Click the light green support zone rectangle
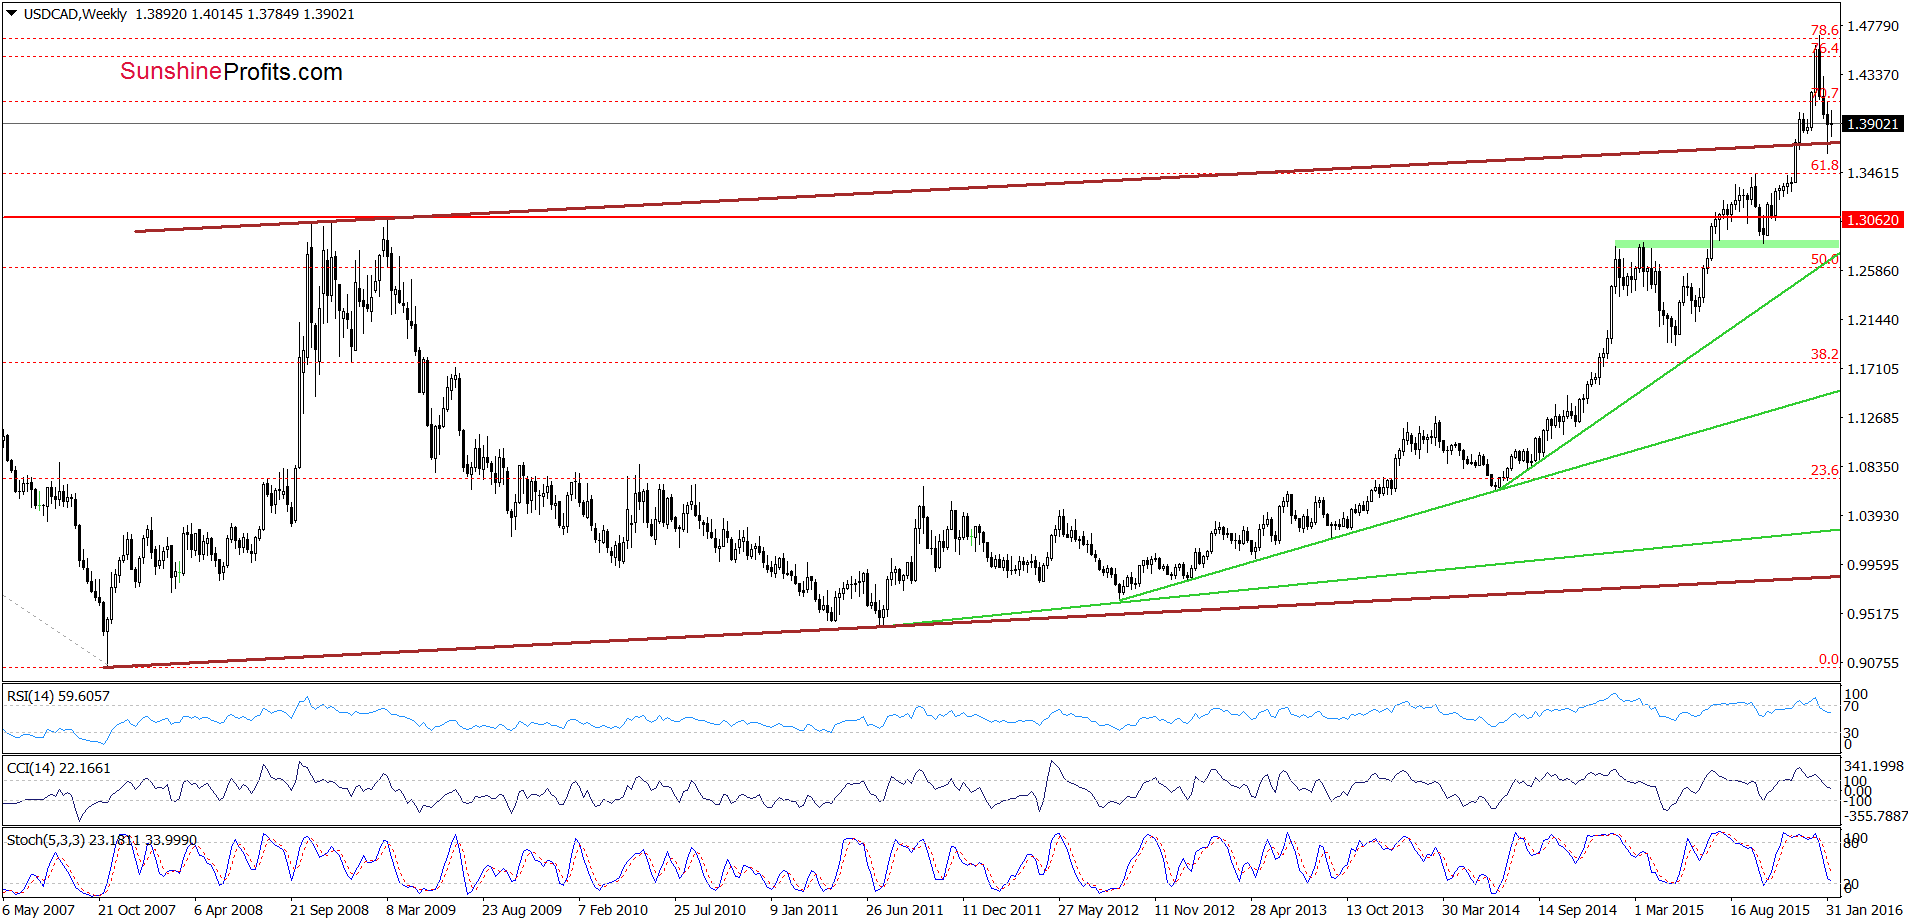This screenshot has height=924, width=1908. pos(1727,244)
